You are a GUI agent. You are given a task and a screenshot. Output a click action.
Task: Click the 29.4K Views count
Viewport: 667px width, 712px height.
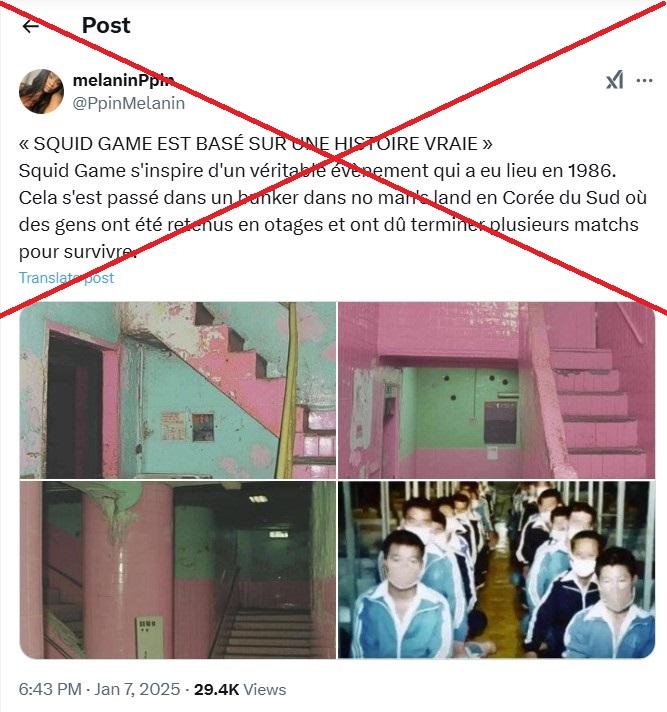[x=240, y=689]
